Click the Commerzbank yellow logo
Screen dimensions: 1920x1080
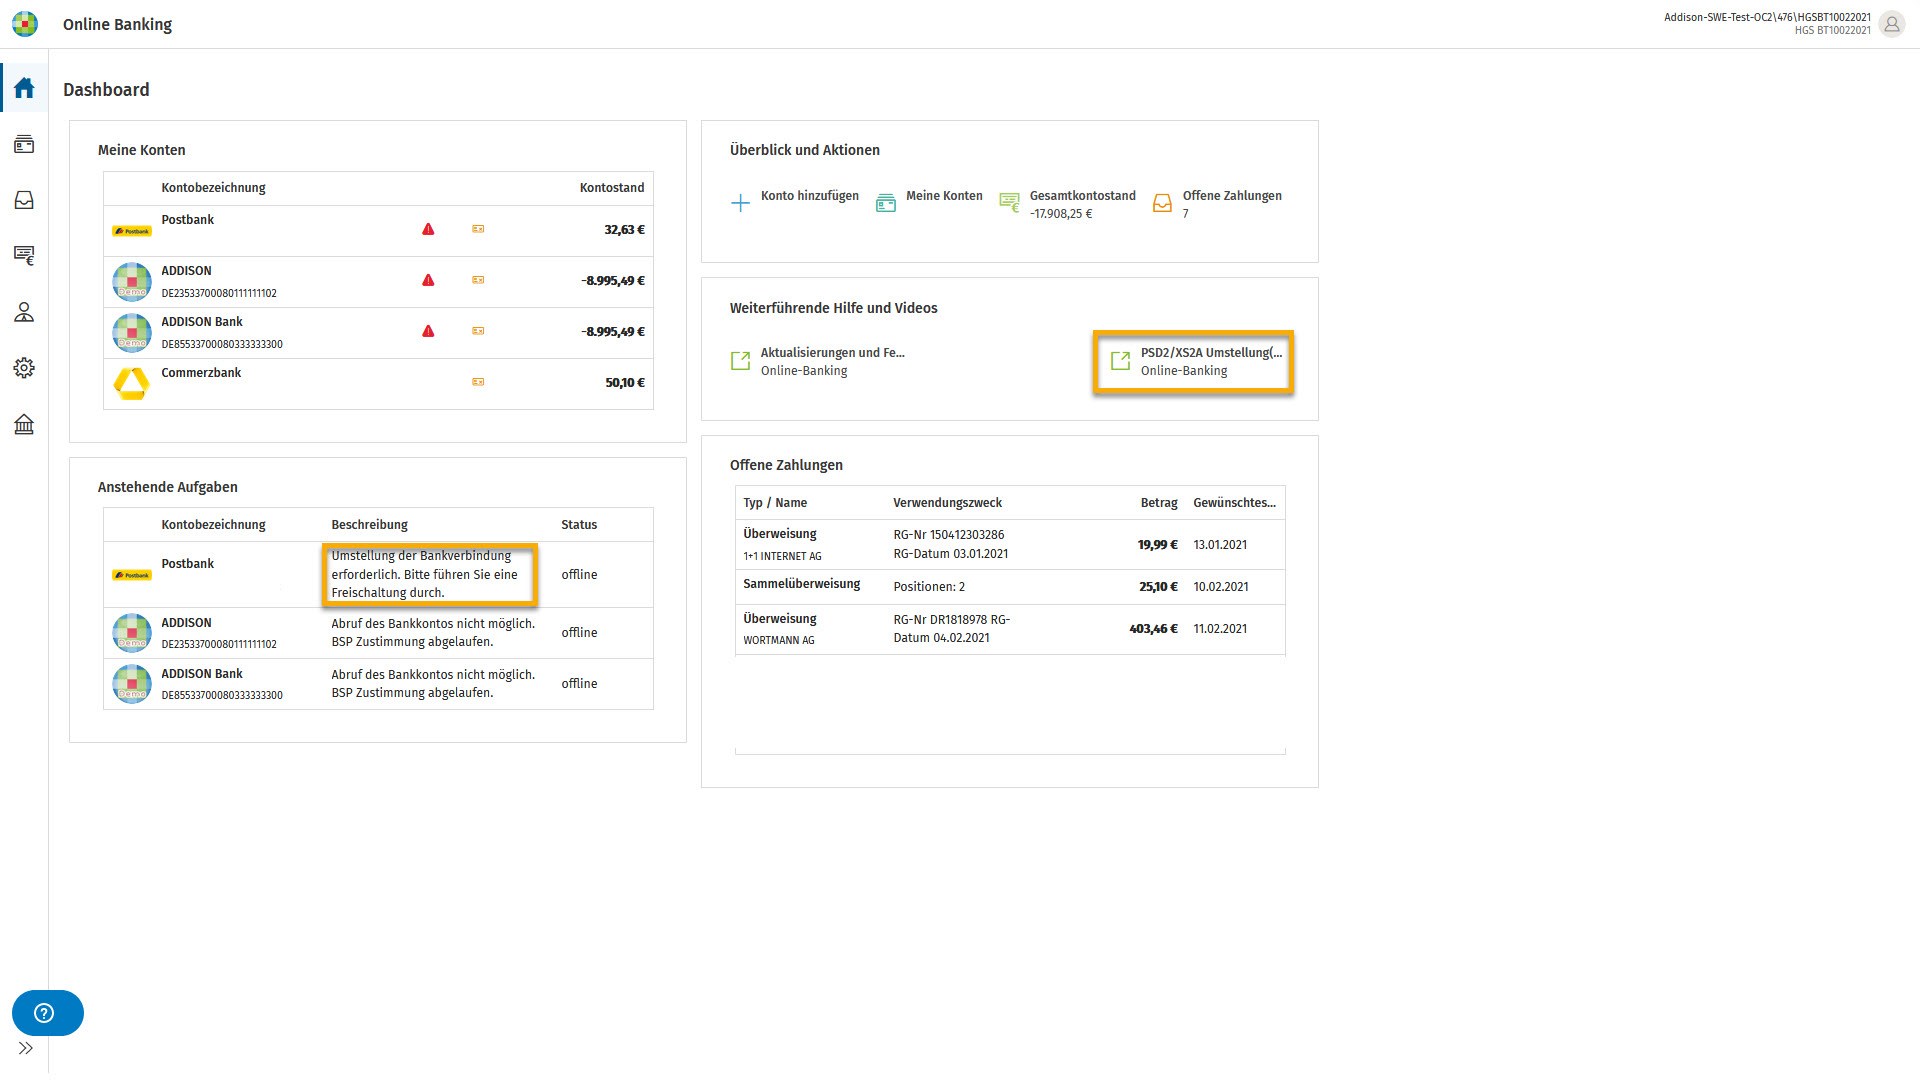[x=131, y=384]
